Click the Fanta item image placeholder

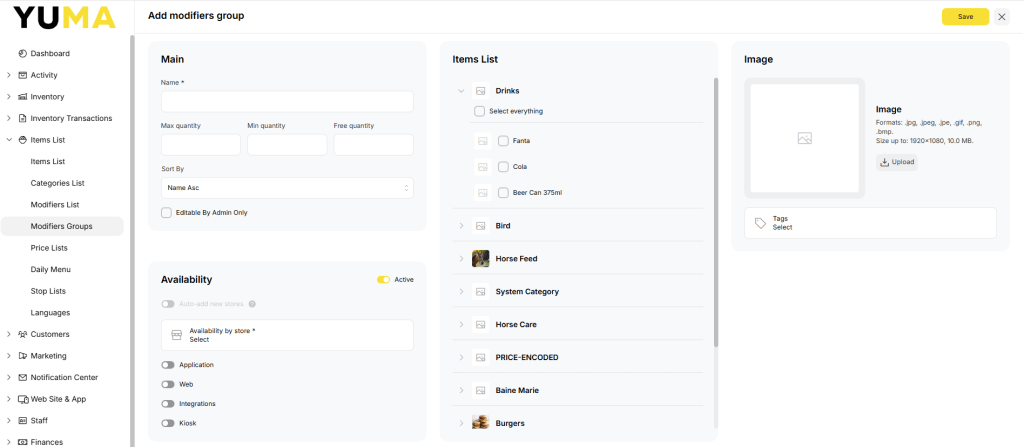(483, 141)
